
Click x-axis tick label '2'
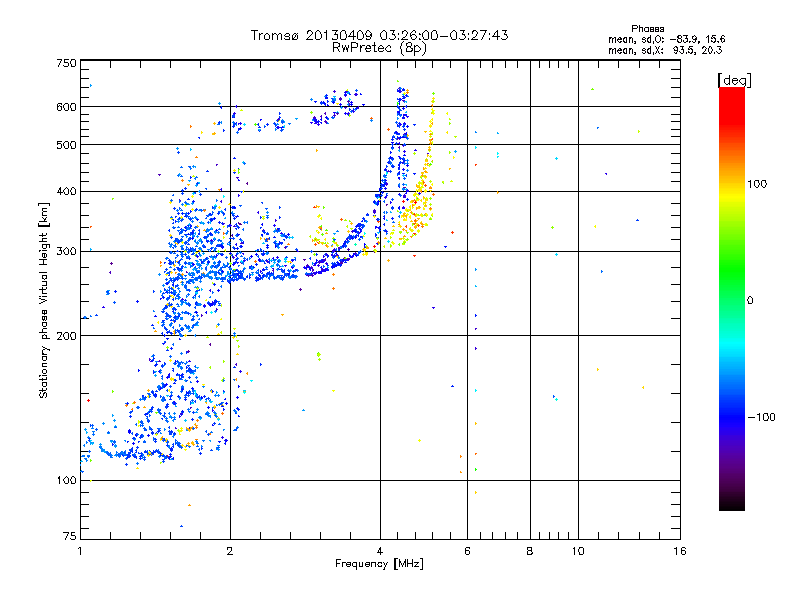coord(230,551)
